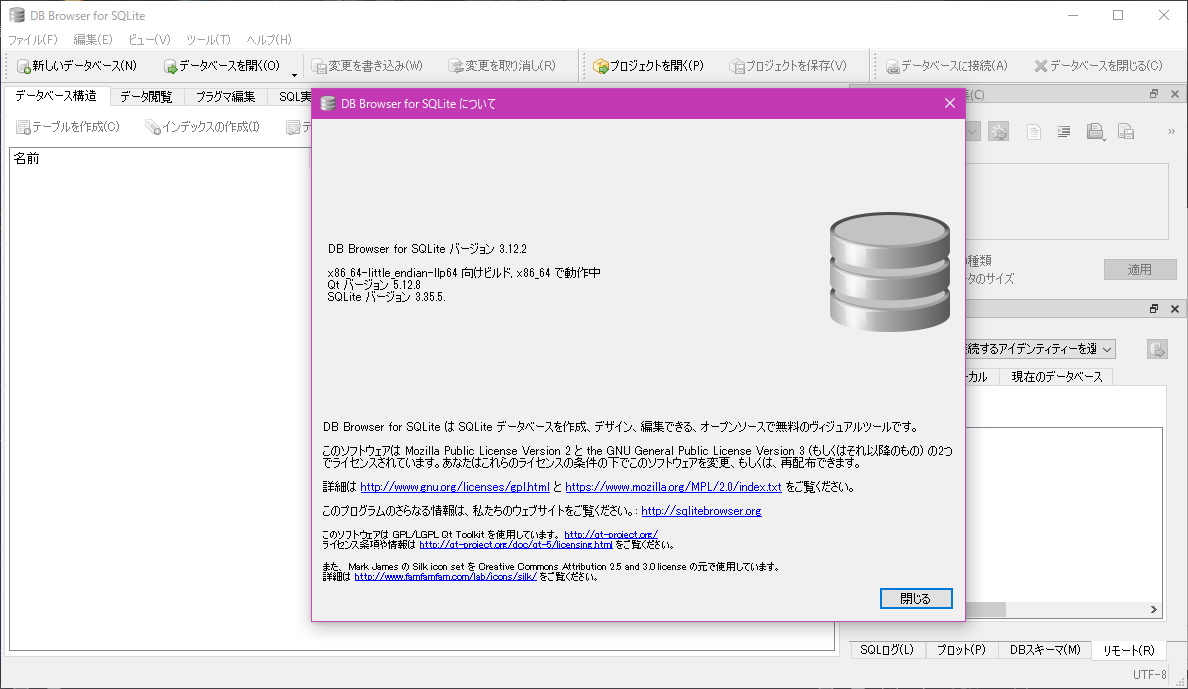Viewport: 1188px width, 689px height.
Task: Click the Open Project (プロジェクトを開く) toolbar button
Action: point(649,66)
